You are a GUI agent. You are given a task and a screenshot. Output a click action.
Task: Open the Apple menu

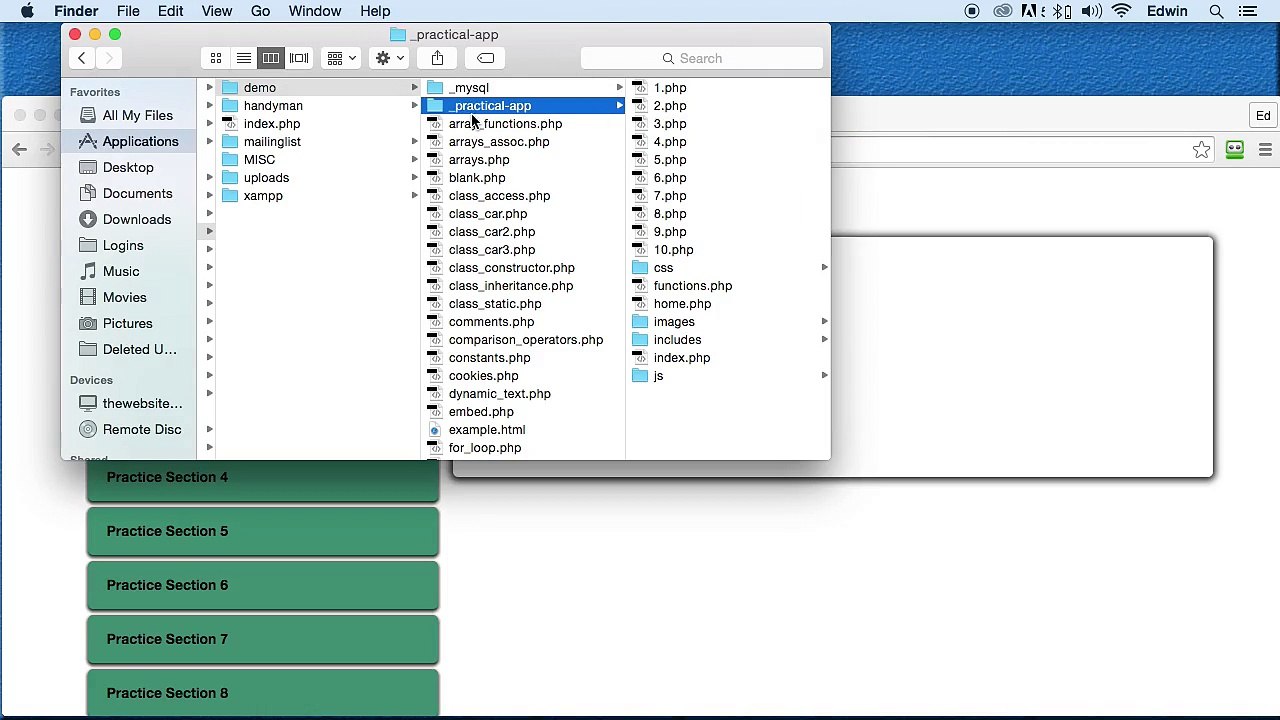(x=27, y=11)
